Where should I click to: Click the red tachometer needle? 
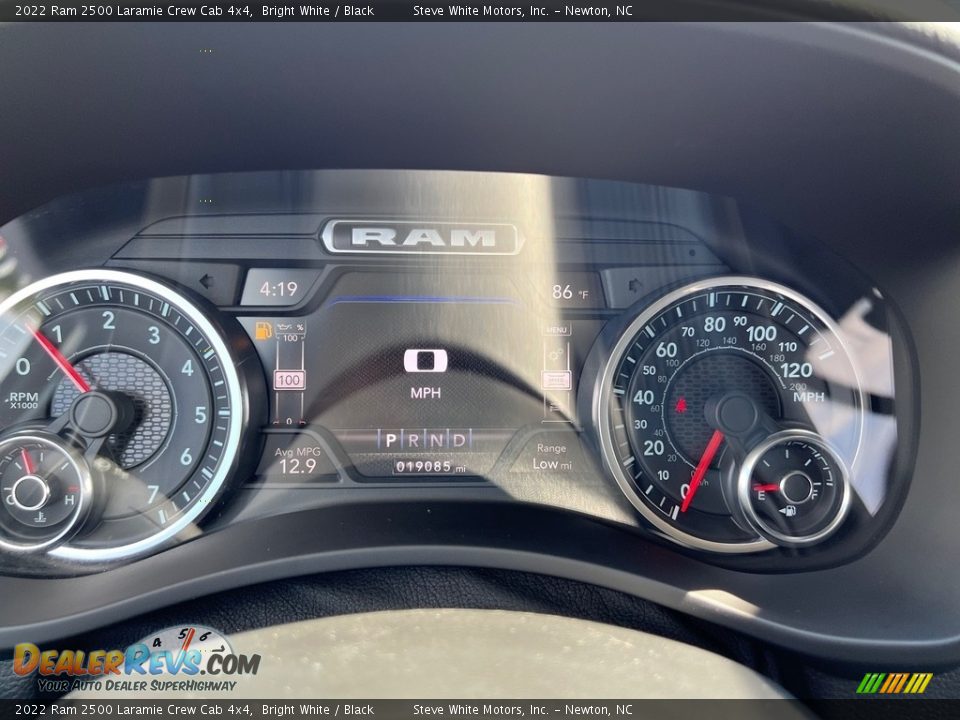click(x=59, y=358)
